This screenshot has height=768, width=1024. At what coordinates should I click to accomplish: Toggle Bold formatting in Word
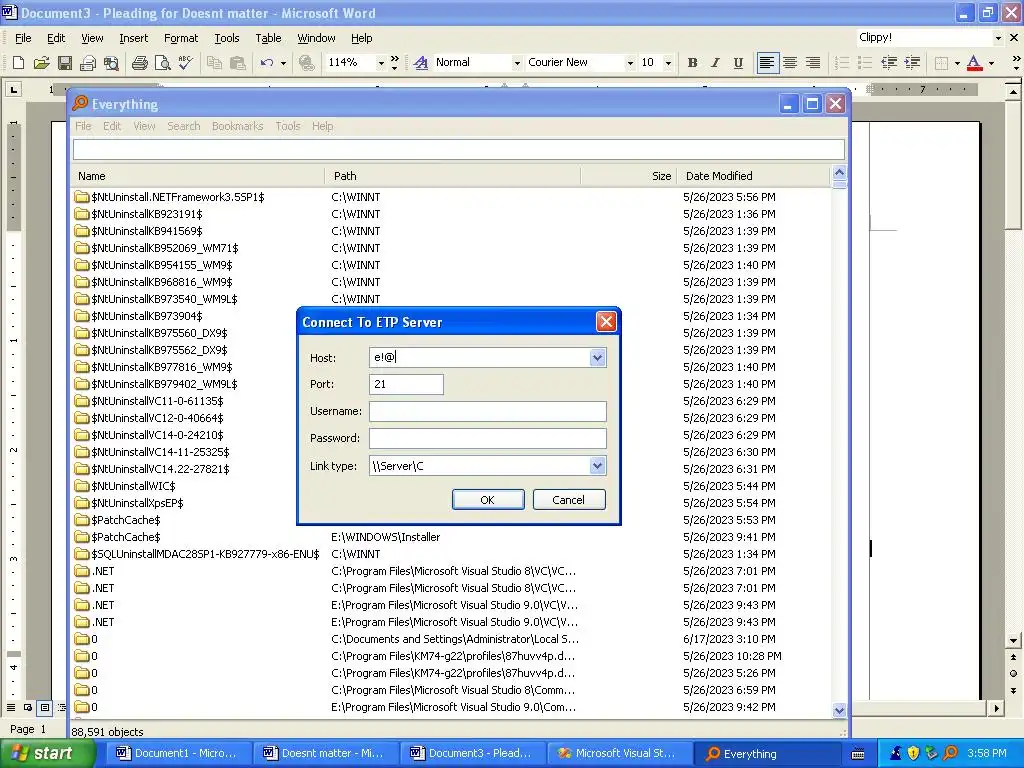[692, 63]
